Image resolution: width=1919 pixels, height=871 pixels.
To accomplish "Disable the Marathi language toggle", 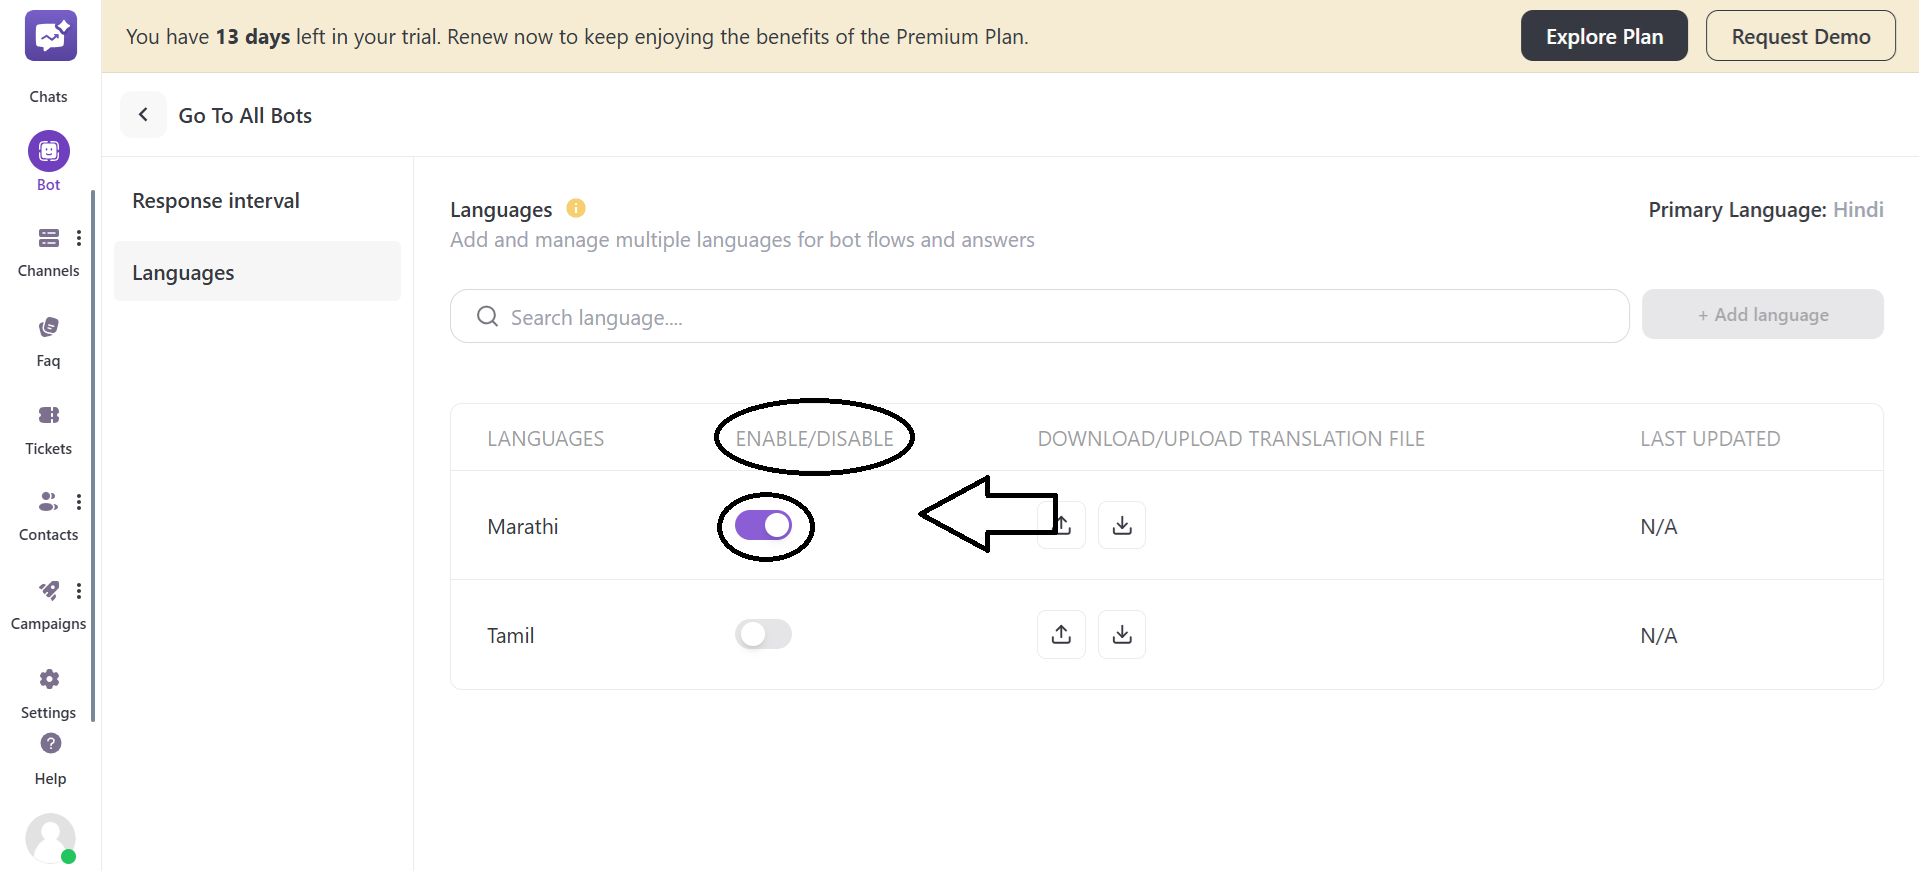I will click(765, 524).
